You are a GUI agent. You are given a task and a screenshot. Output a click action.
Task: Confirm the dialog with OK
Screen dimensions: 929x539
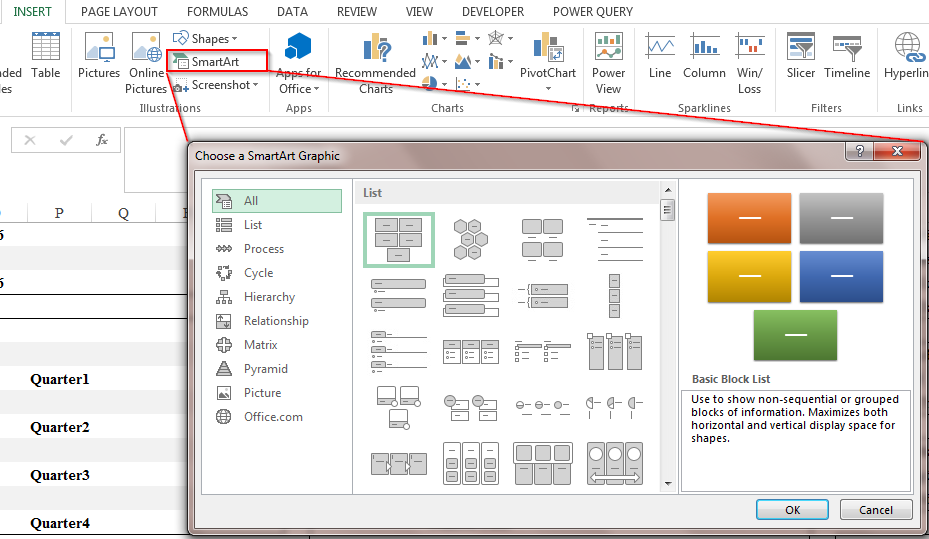792,510
